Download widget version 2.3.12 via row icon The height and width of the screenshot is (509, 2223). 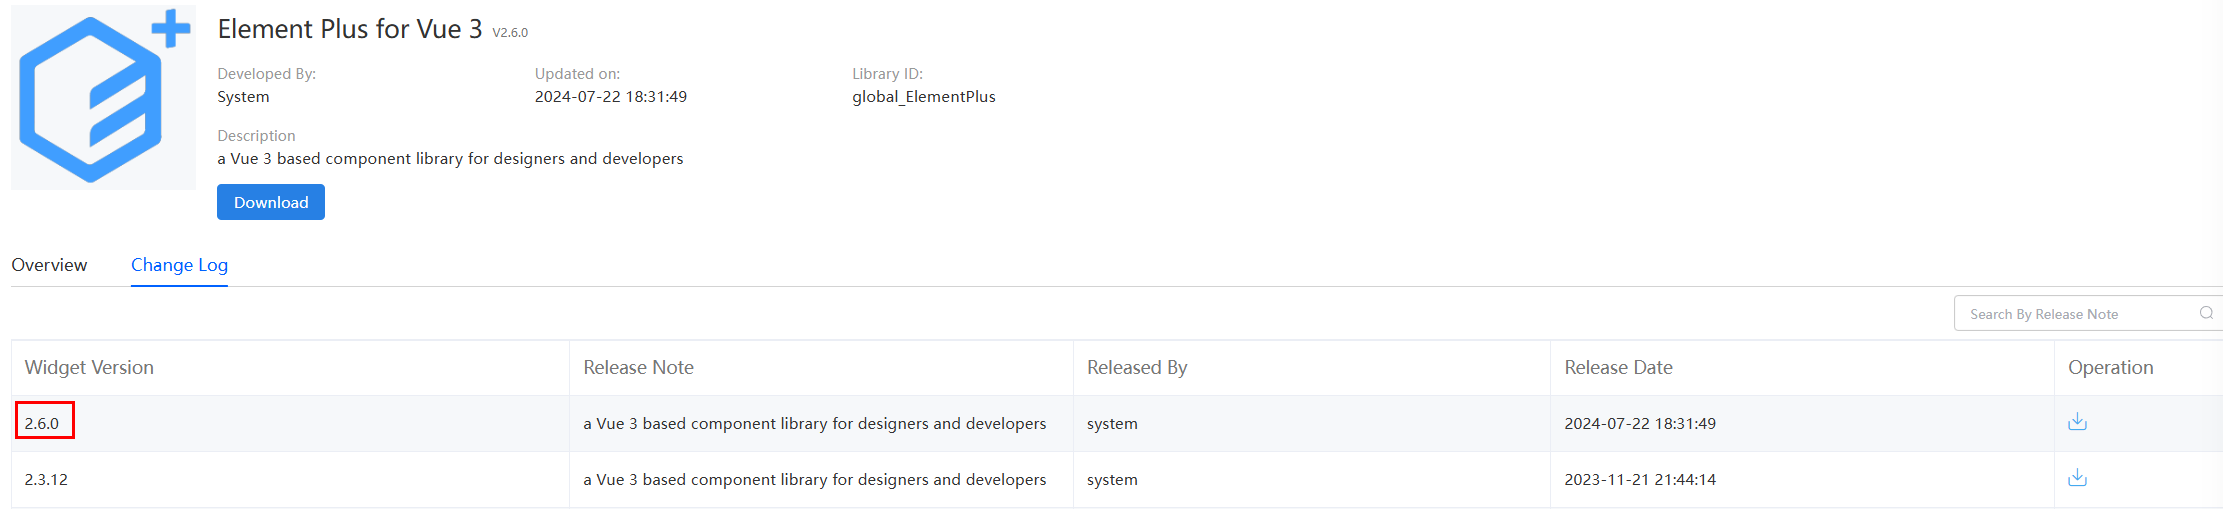(x=2077, y=478)
